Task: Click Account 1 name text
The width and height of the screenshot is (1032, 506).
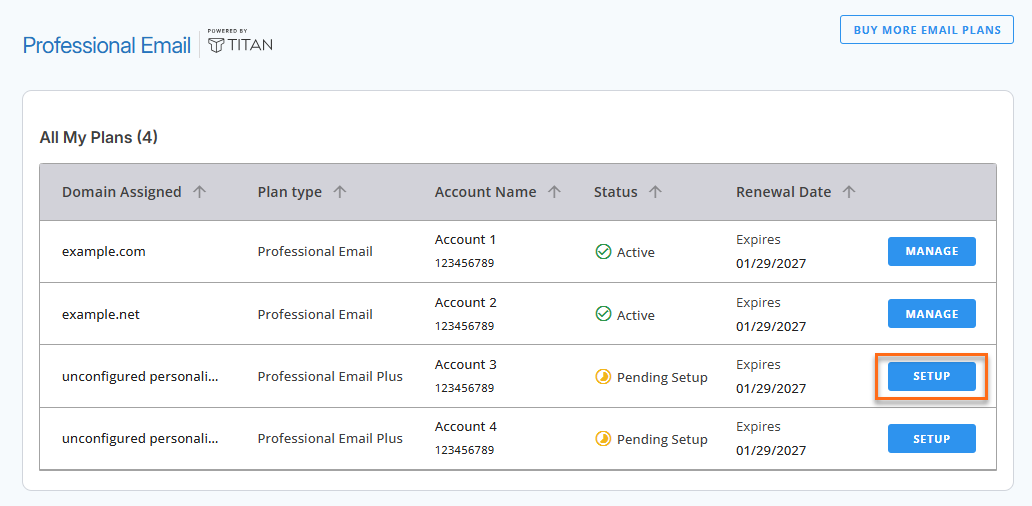Action: (465, 240)
